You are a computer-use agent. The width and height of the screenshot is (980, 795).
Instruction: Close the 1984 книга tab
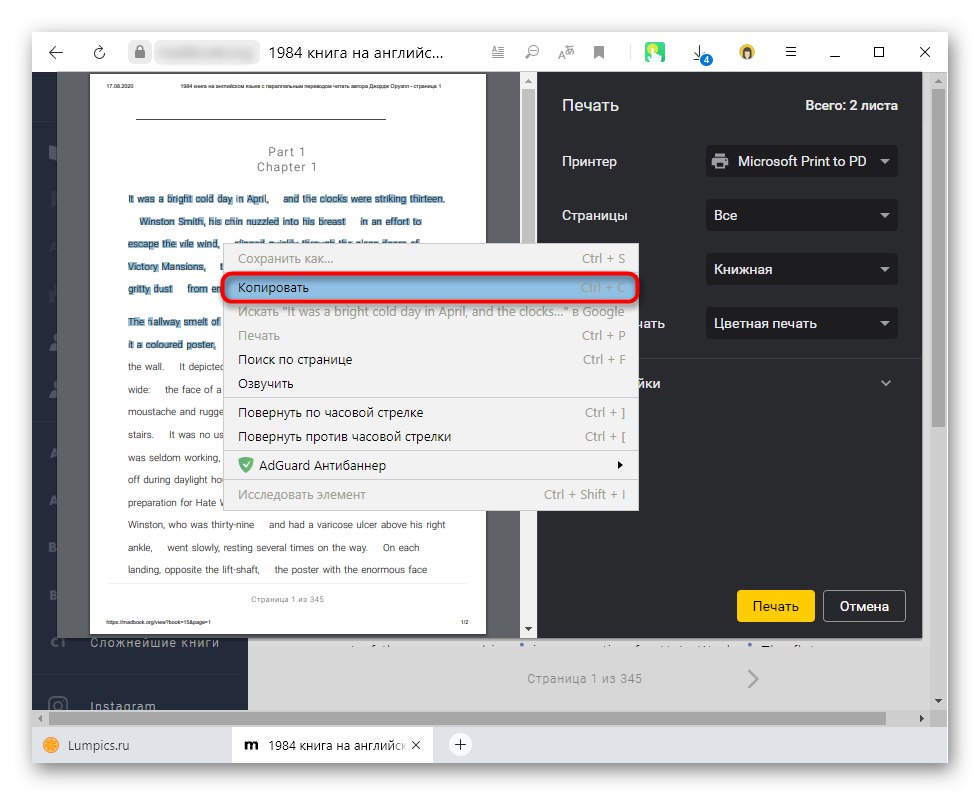pos(416,745)
